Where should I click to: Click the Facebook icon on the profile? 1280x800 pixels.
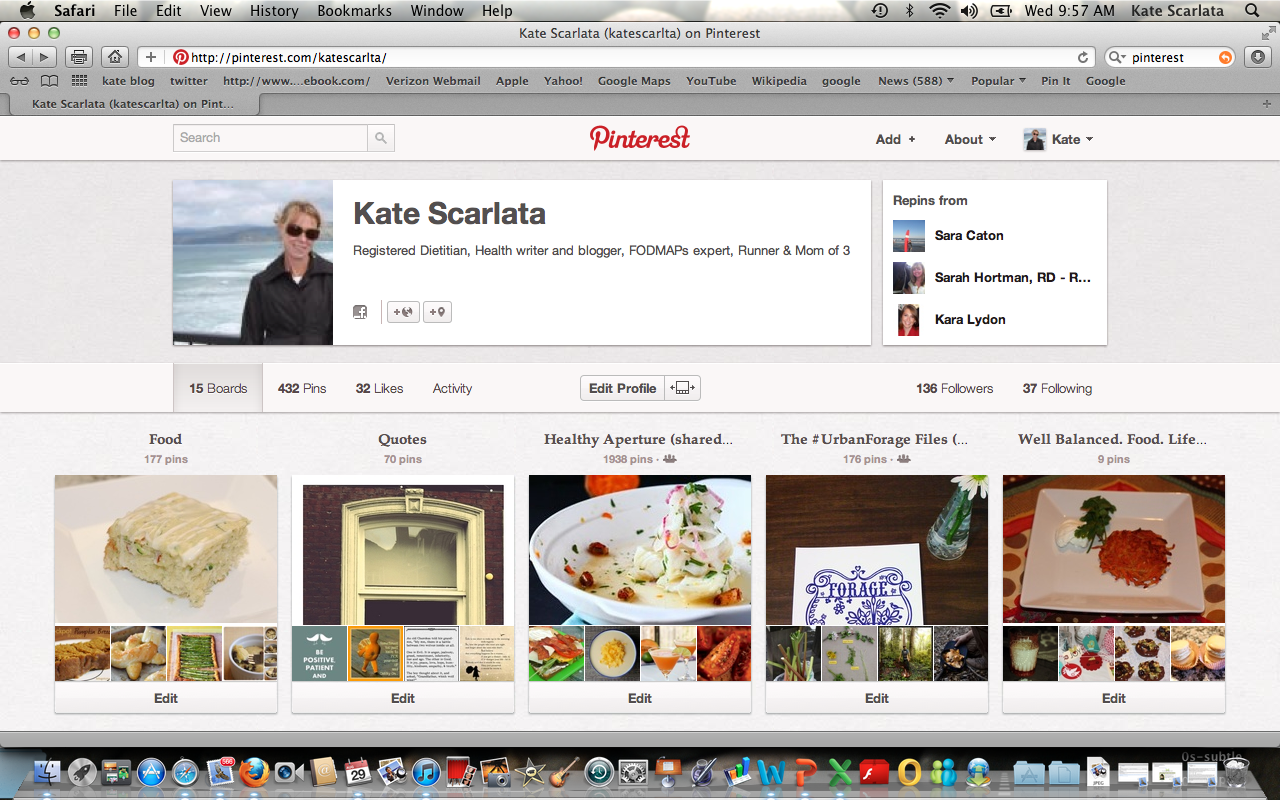360,312
